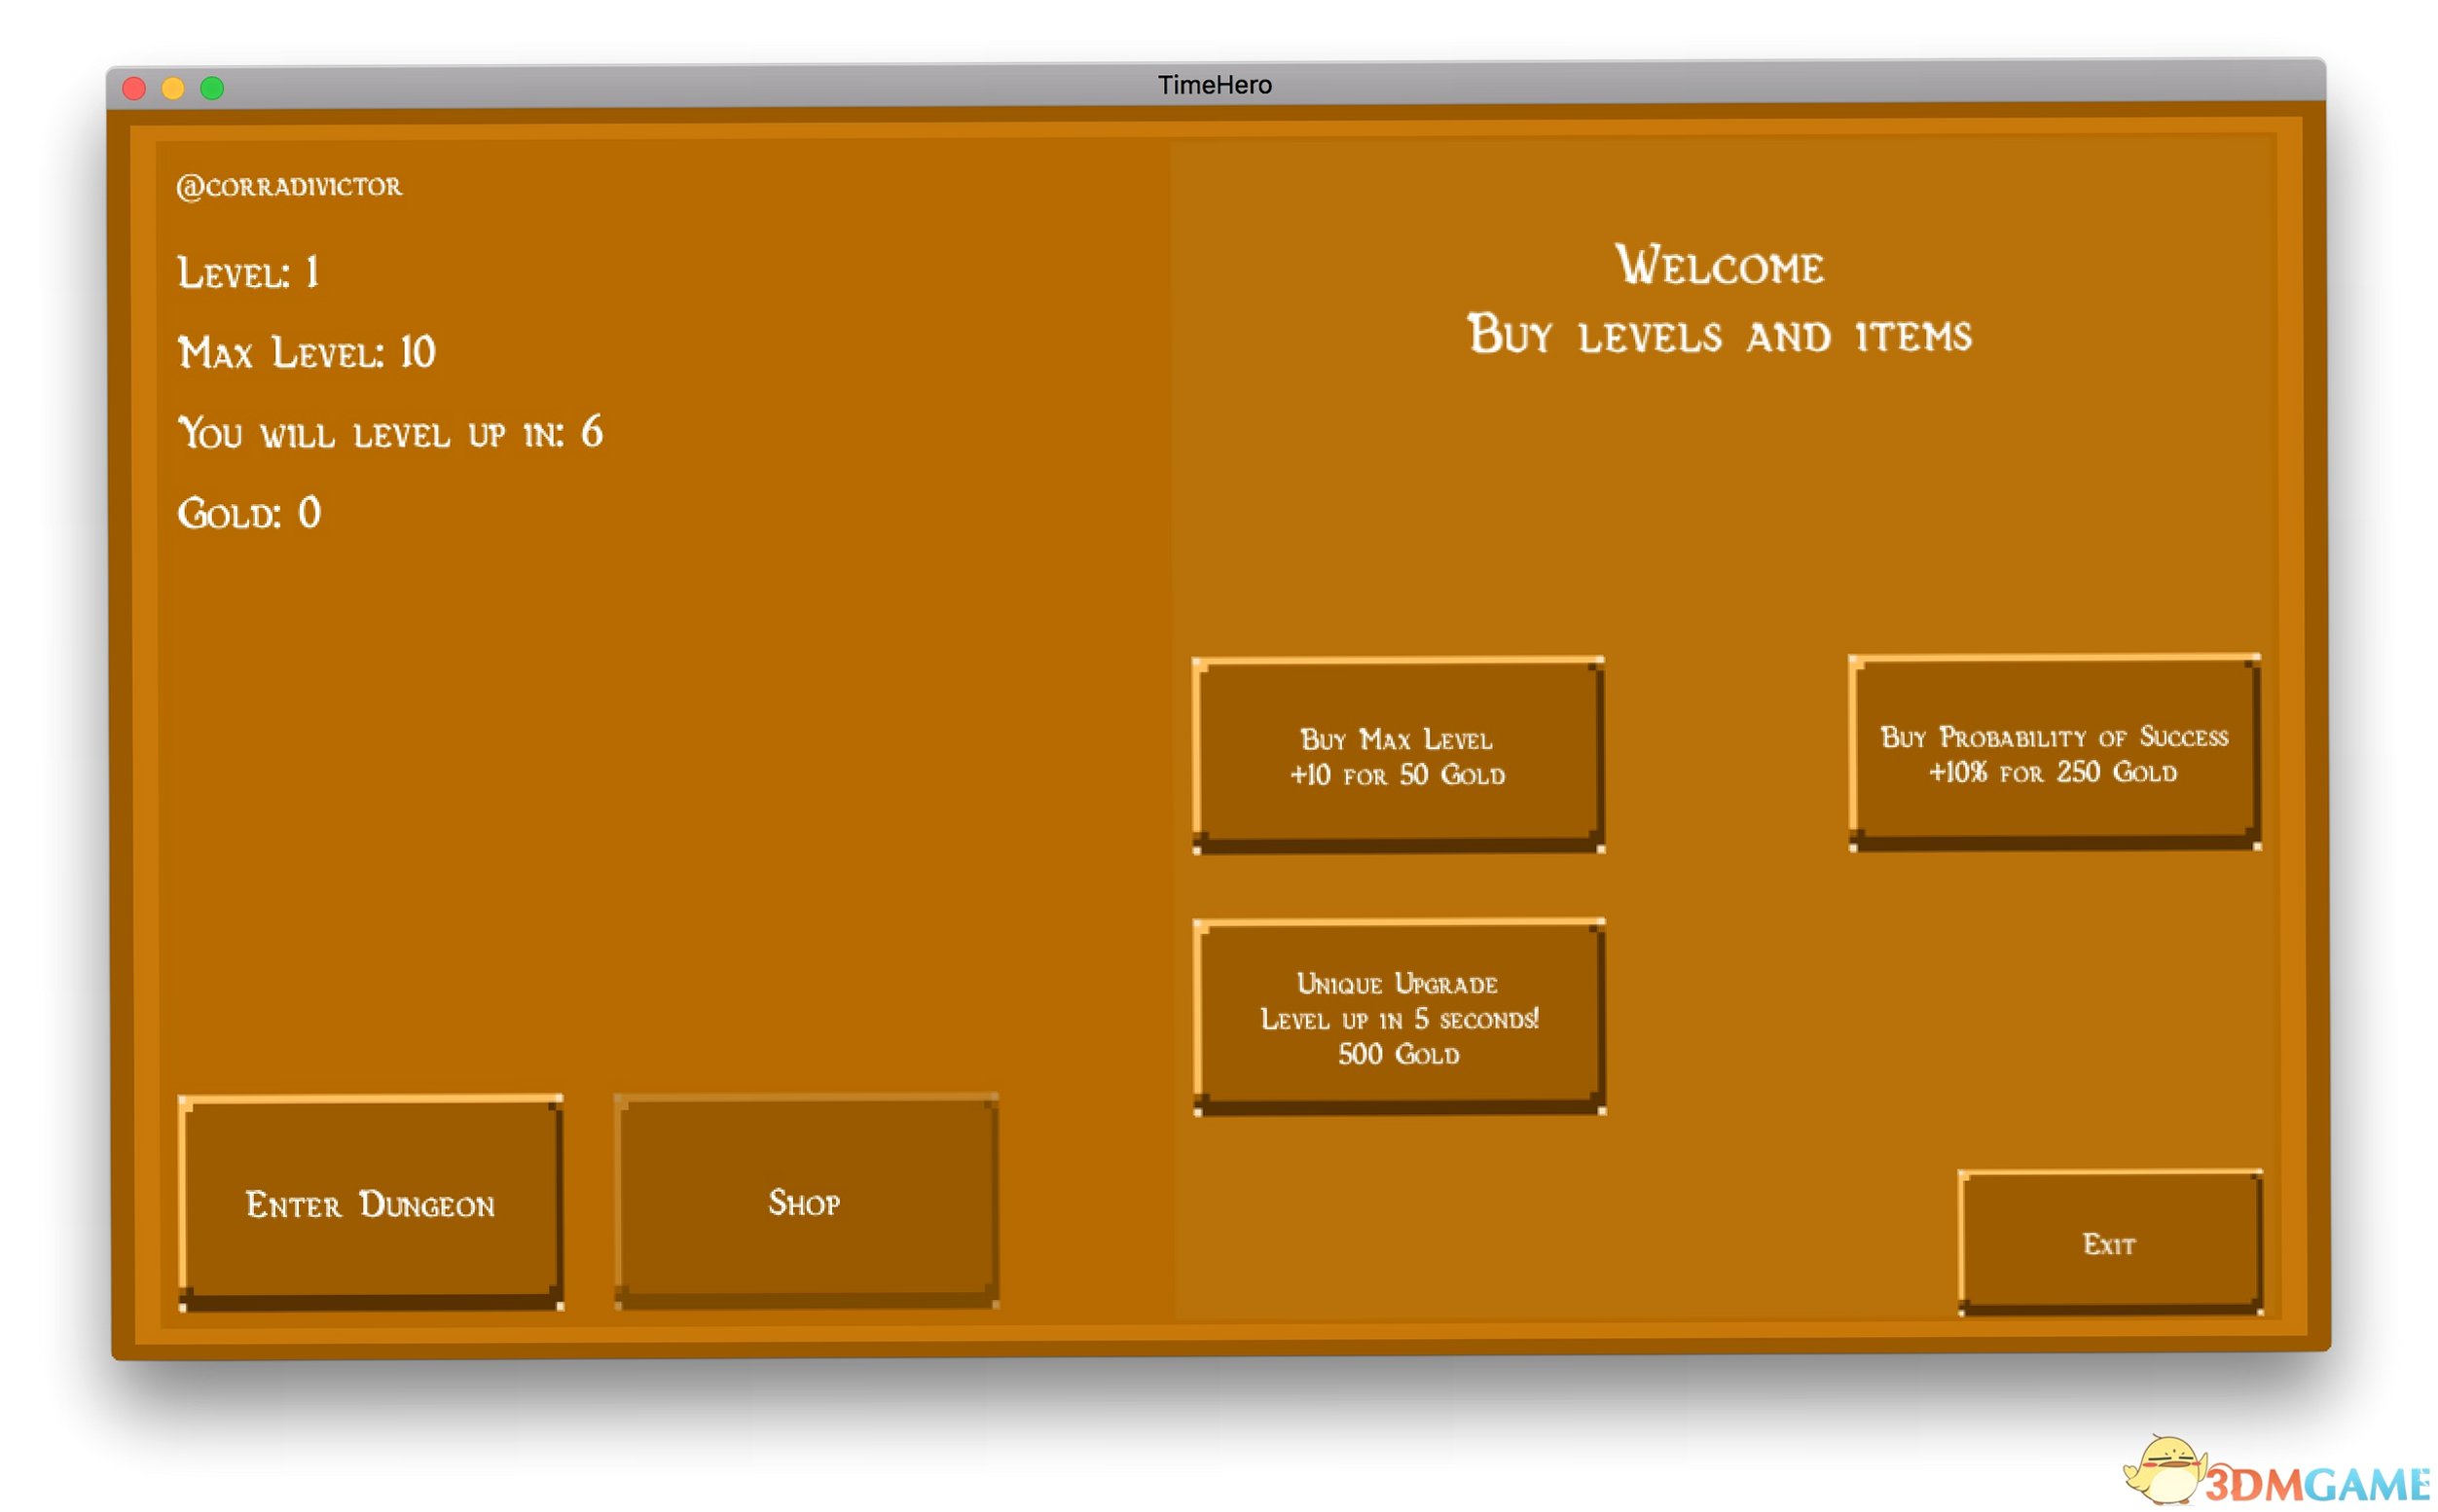The image size is (2438, 1512).
Task: Click the 'You will level up in' countdown
Action: point(390,433)
